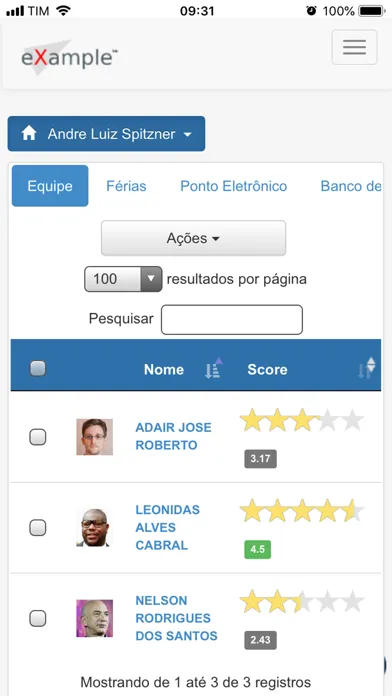This screenshot has width=392, height=696.
Task: Click the green 4.5 score badge
Action: [x=257, y=549]
